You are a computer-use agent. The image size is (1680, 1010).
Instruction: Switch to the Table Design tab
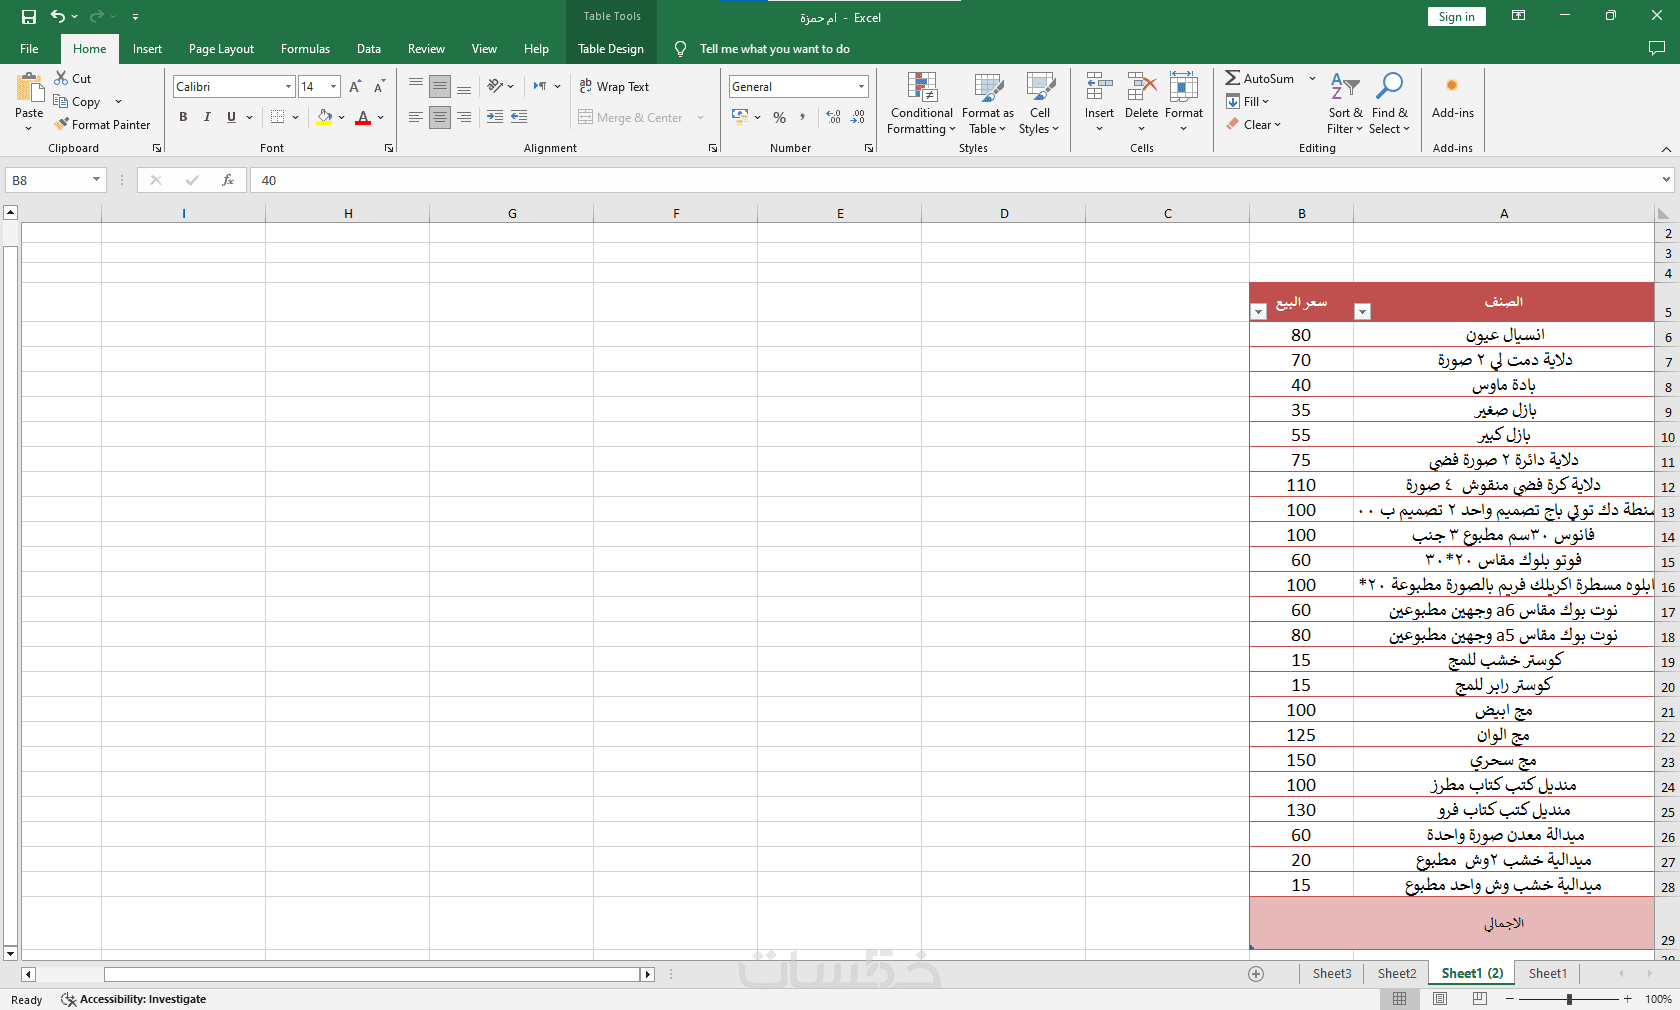[x=611, y=48]
